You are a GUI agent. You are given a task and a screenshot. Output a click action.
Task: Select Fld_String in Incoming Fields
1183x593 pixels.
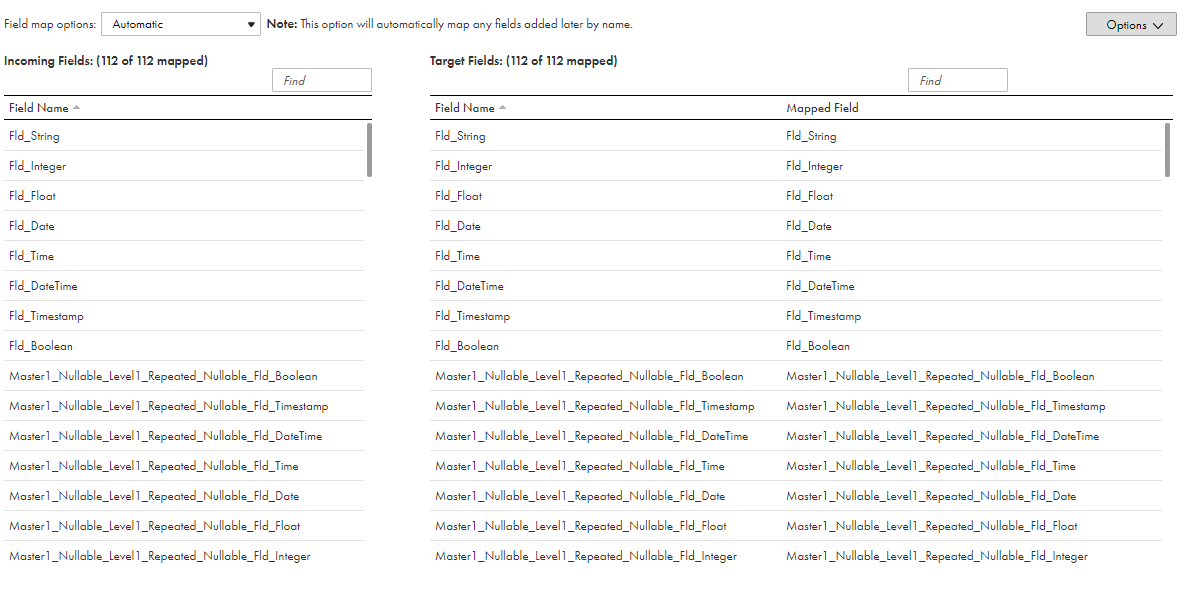click(x=34, y=136)
